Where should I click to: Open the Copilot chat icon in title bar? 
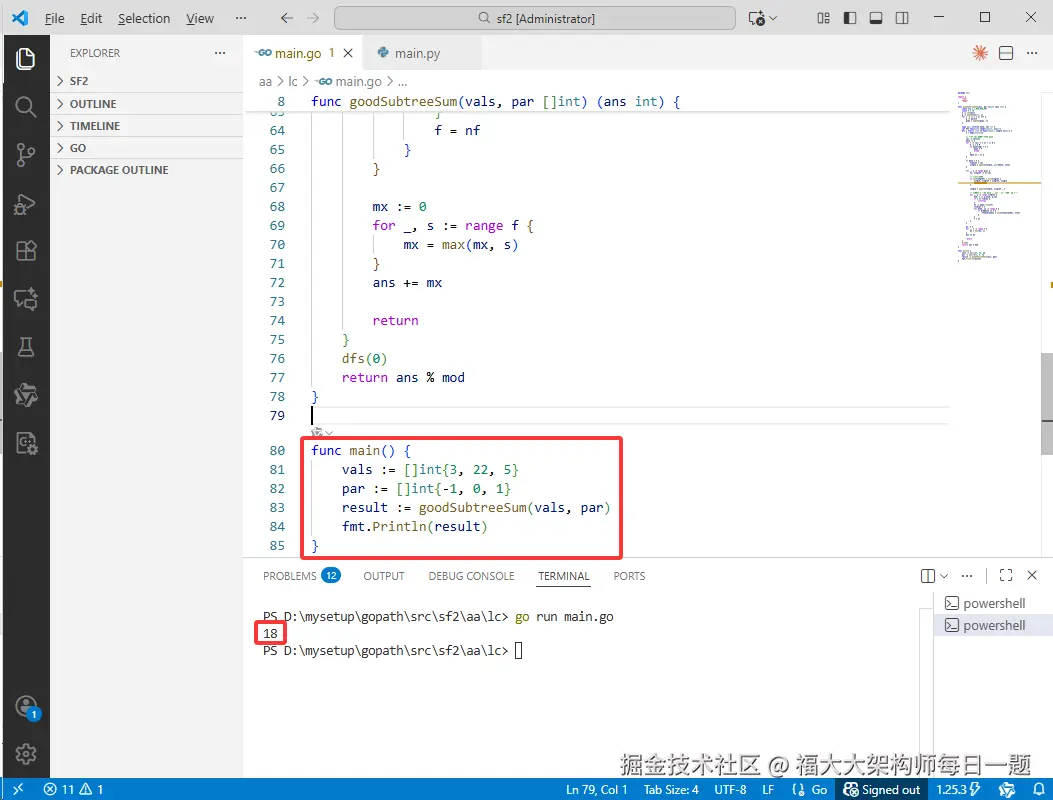[x=757, y=18]
